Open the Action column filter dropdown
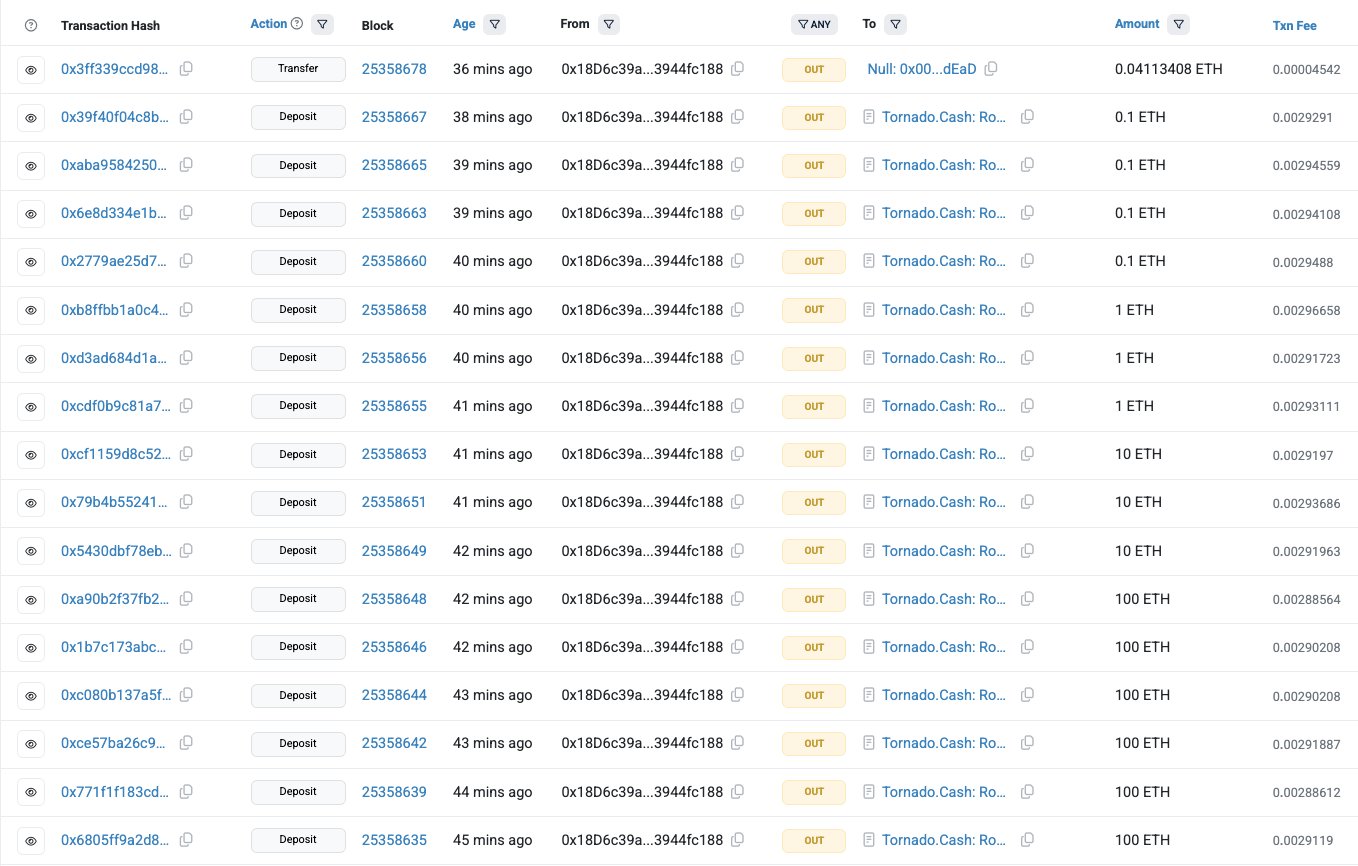Screen dimensions: 1358x866 pyautogui.click(x=322, y=24)
